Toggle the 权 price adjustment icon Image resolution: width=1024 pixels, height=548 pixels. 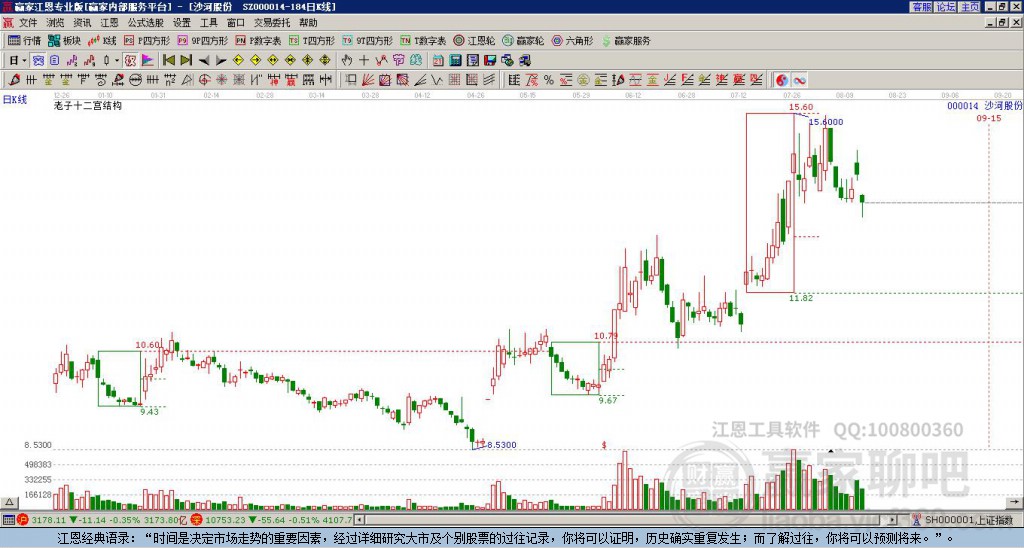click(x=130, y=61)
